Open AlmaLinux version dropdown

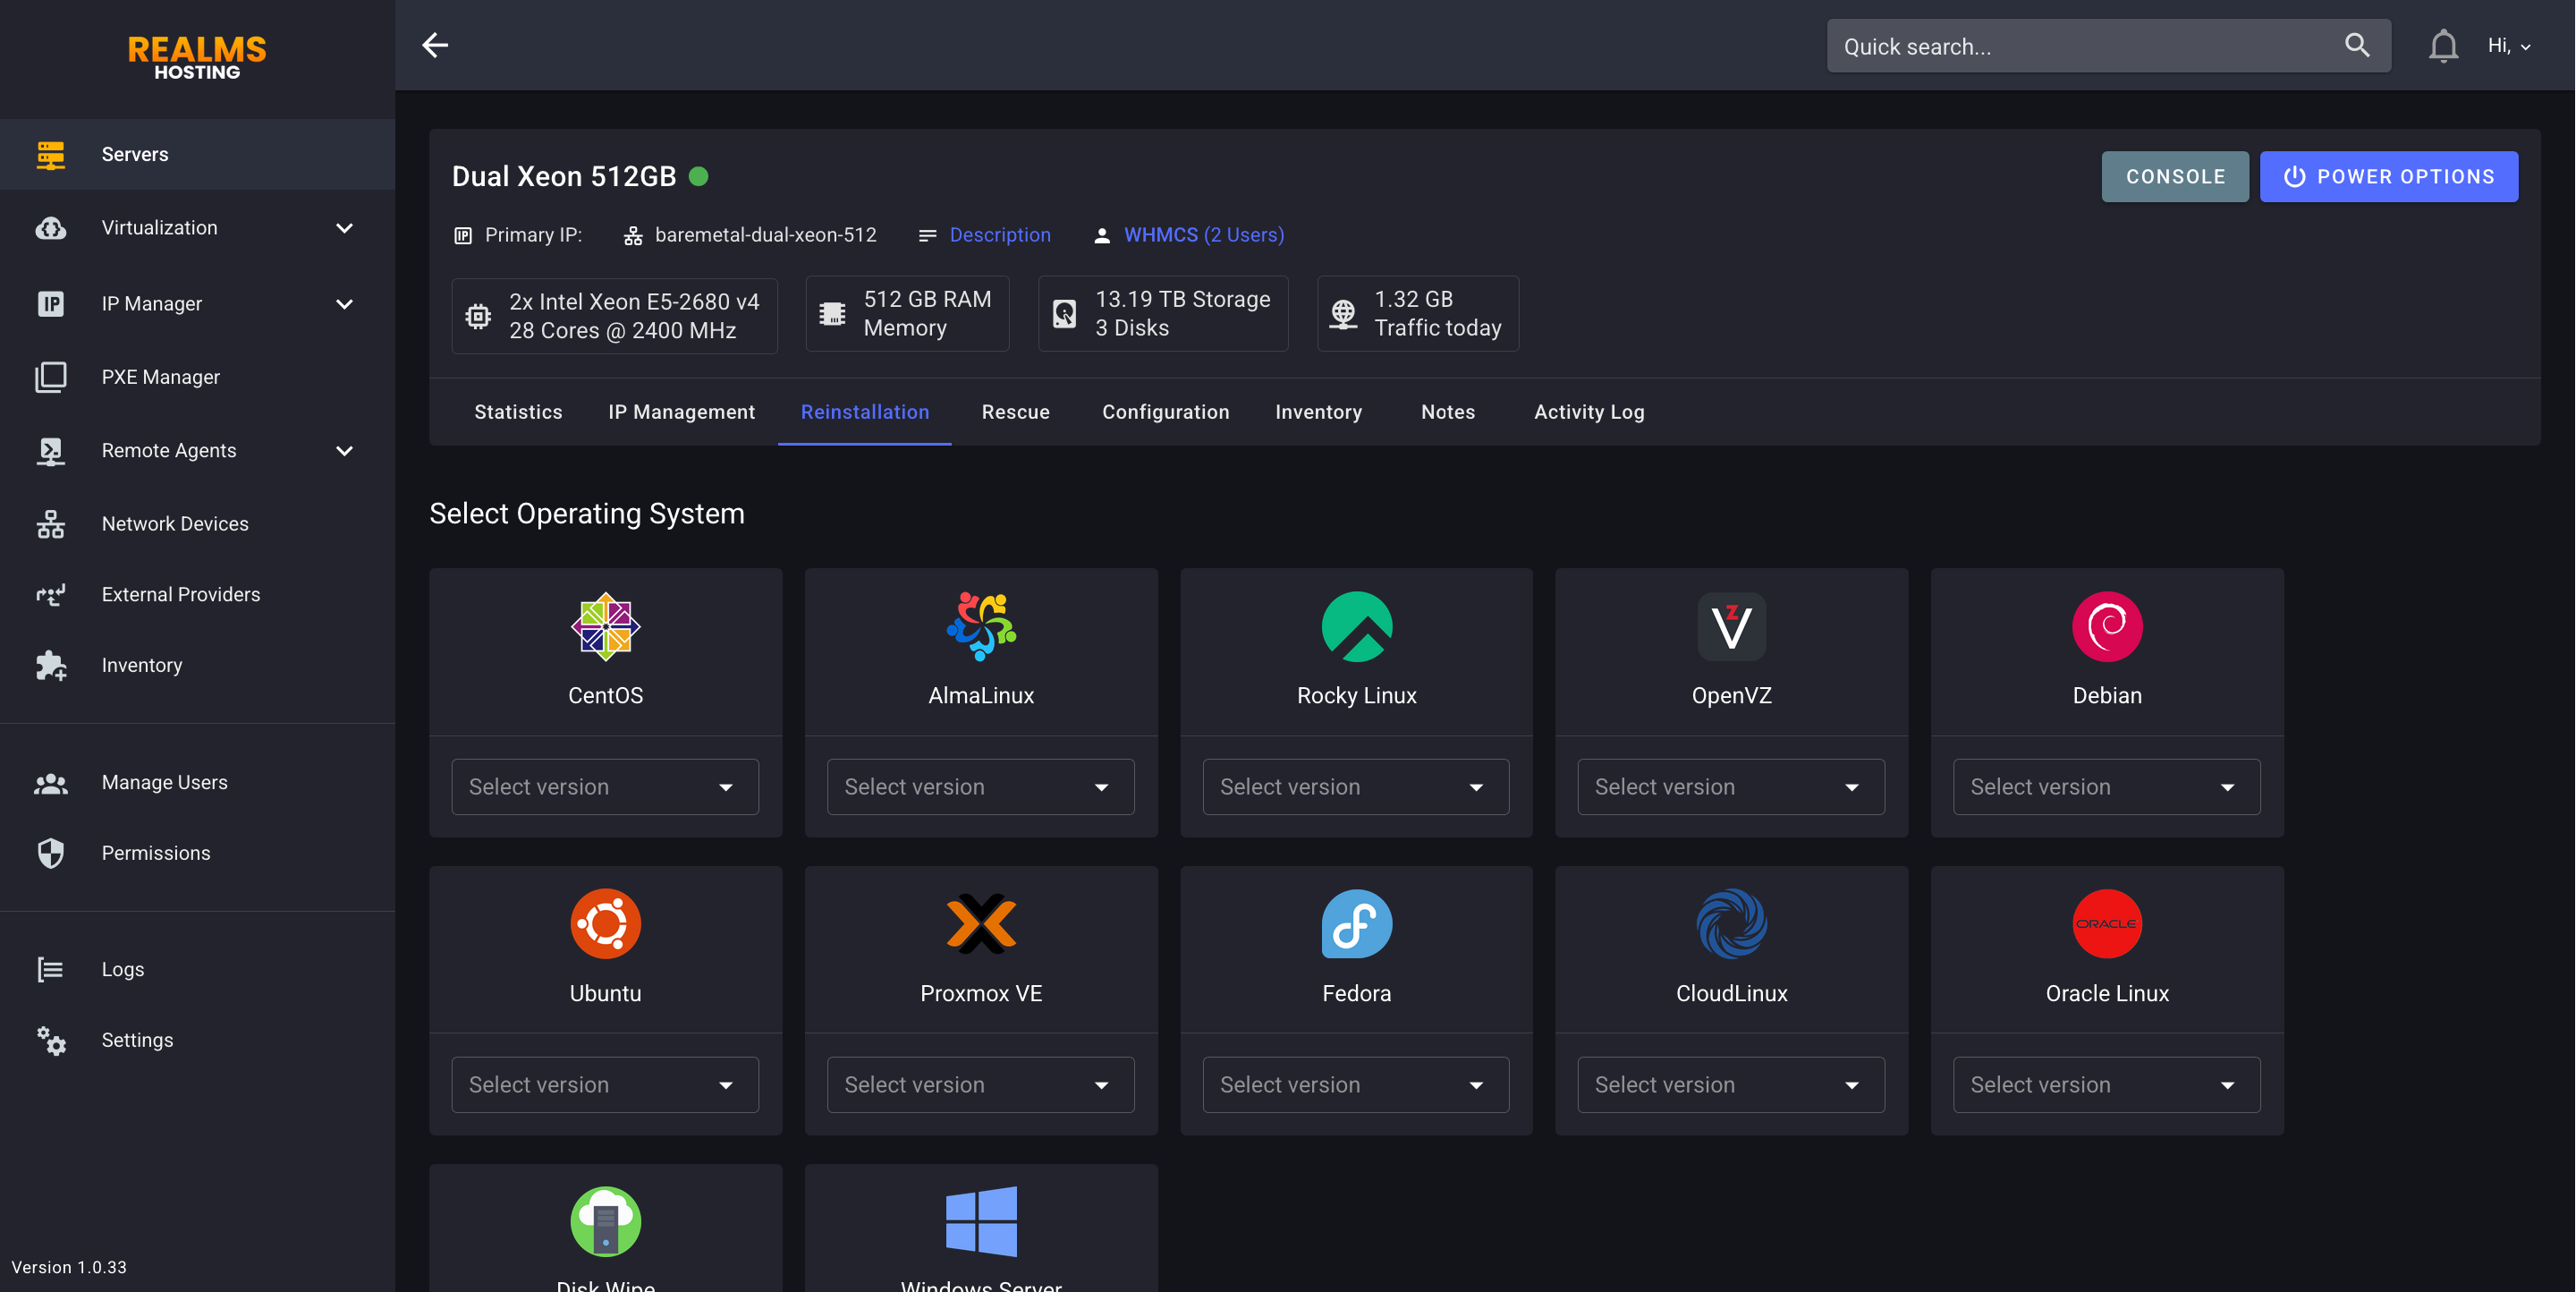(x=981, y=787)
